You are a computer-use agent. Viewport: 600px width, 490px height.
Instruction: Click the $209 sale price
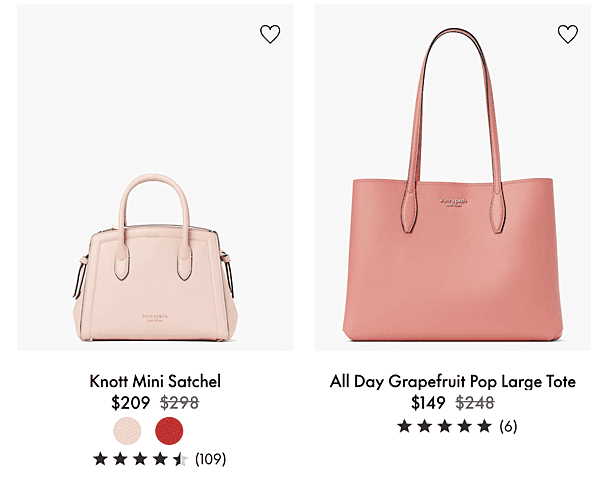pos(130,403)
